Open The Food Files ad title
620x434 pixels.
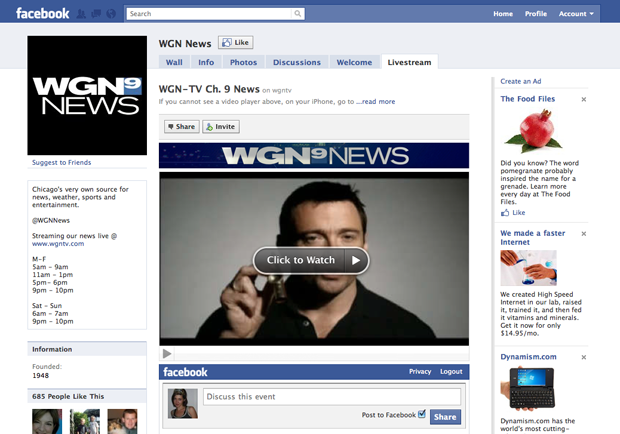pyautogui.click(x=527, y=99)
